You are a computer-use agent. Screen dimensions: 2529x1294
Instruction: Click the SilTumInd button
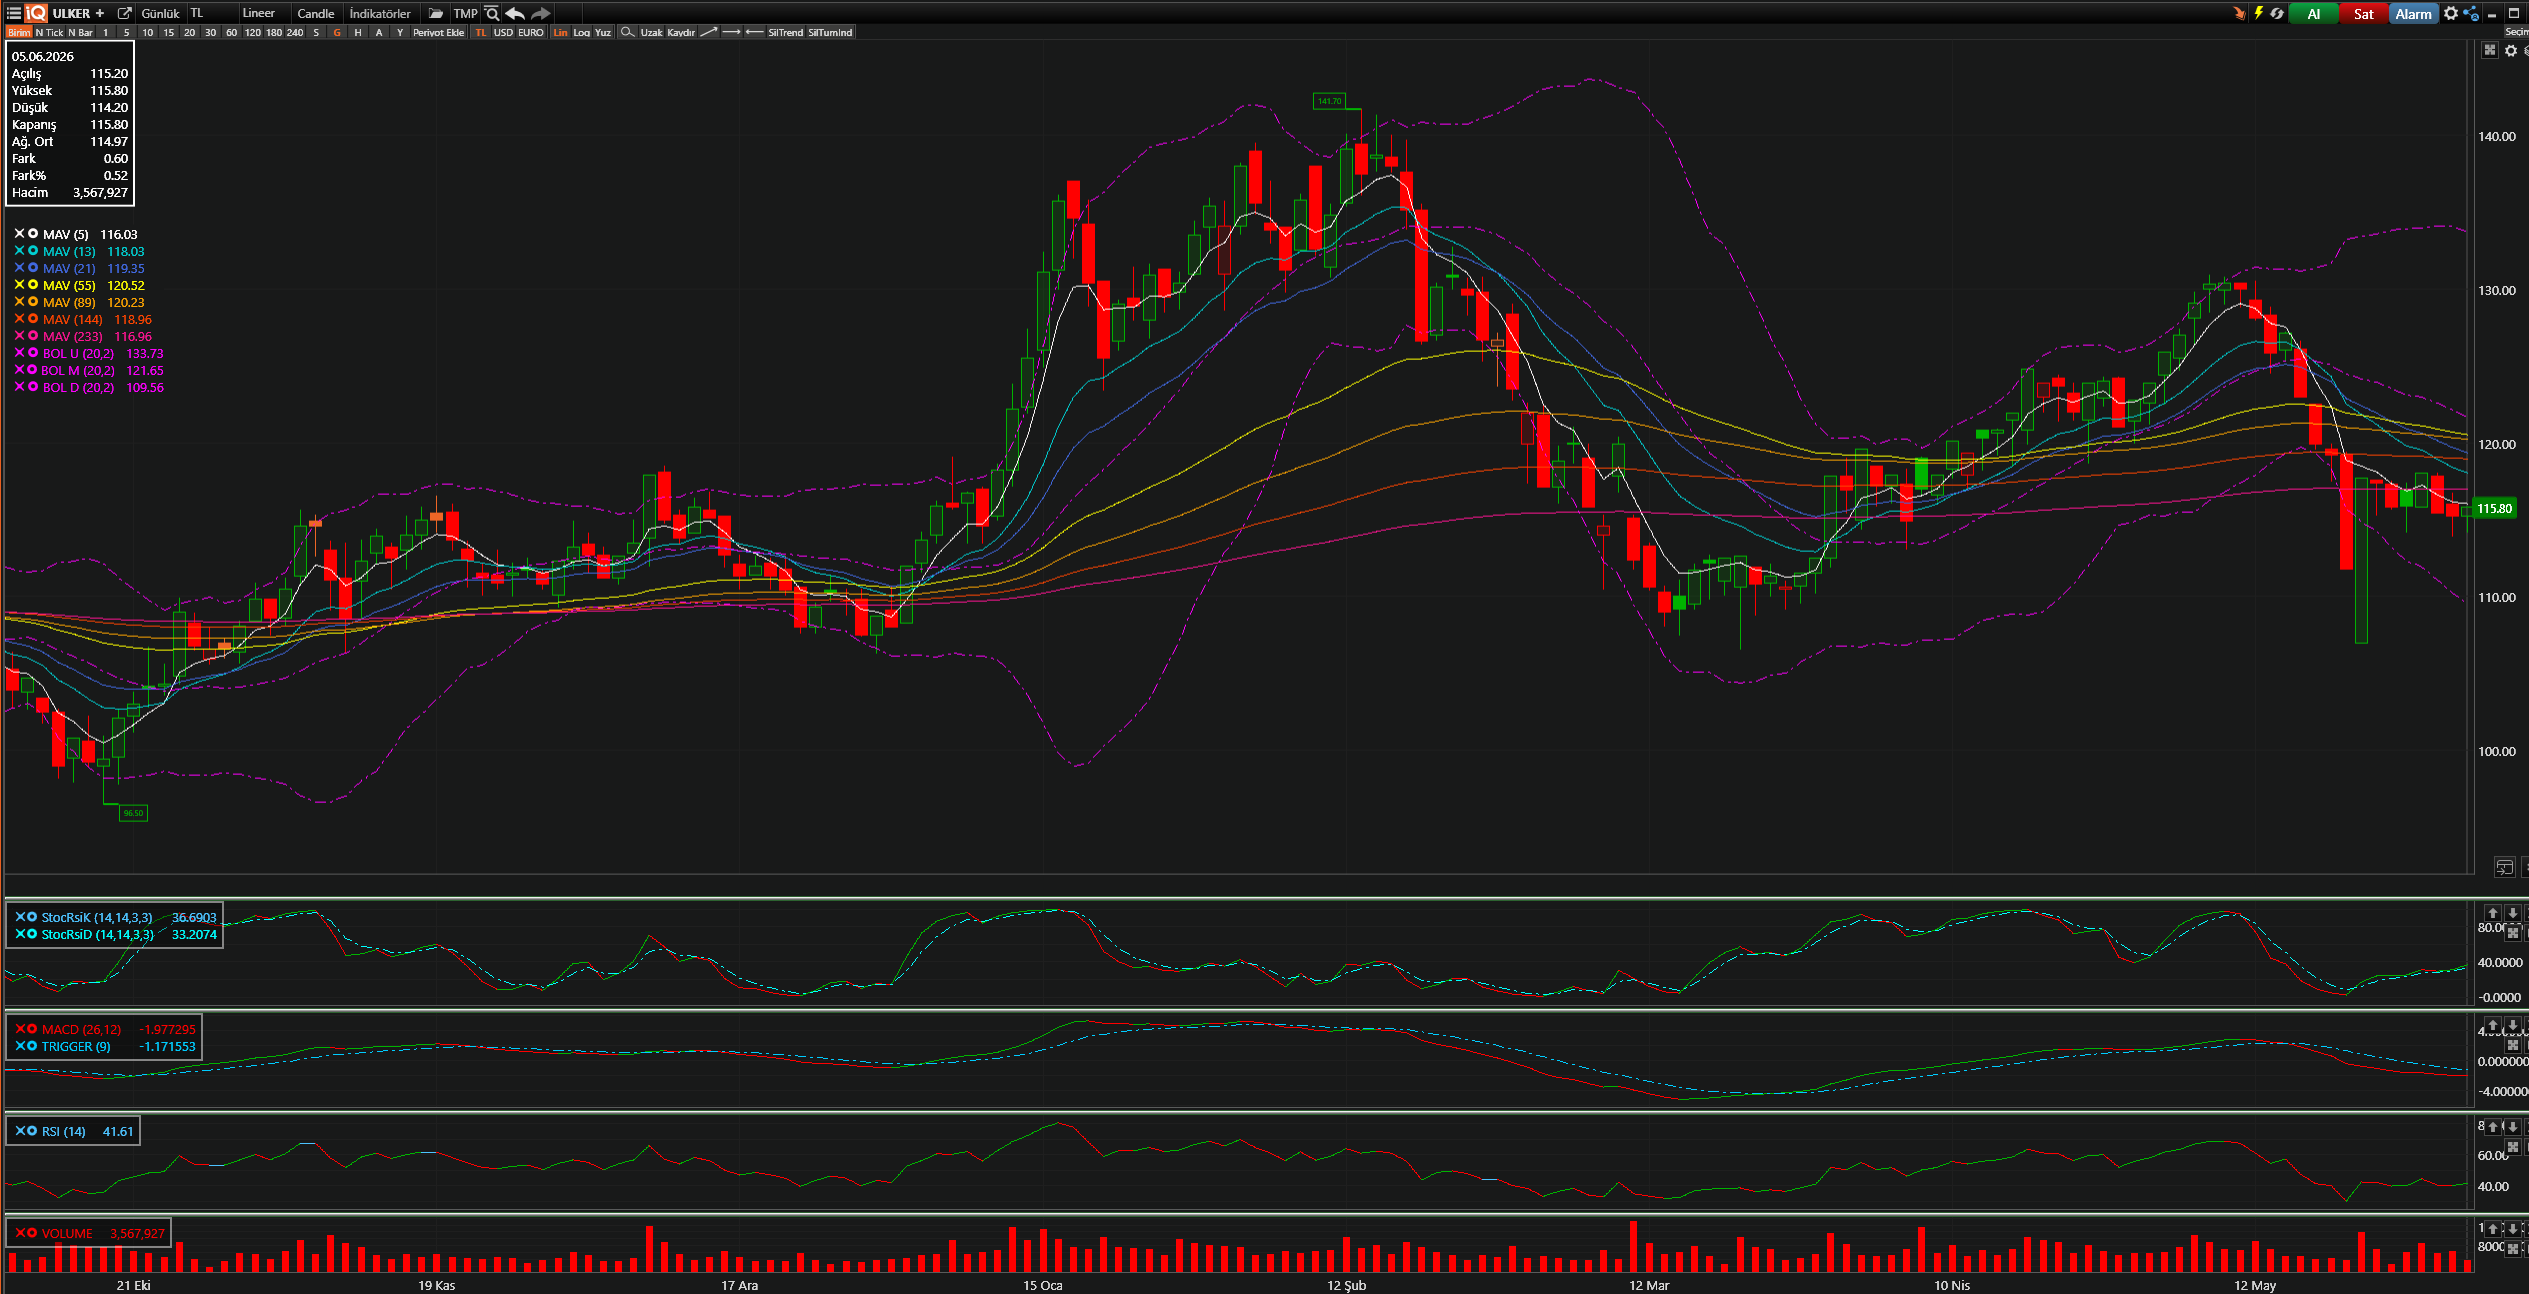pyautogui.click(x=830, y=32)
